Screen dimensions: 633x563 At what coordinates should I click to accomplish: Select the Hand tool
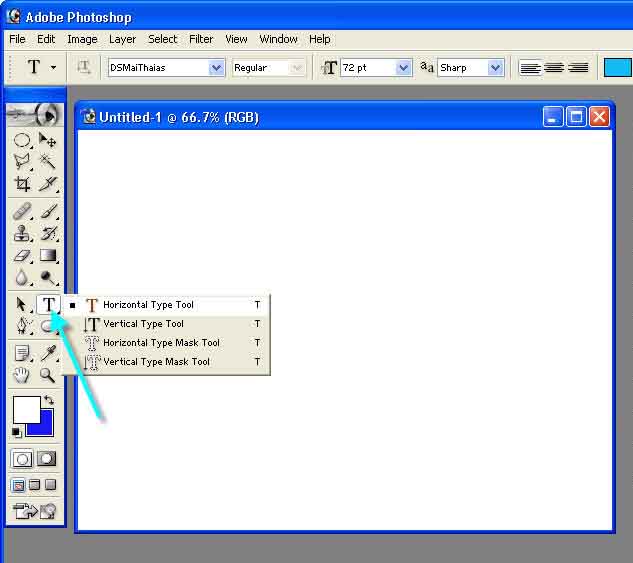tap(22, 375)
